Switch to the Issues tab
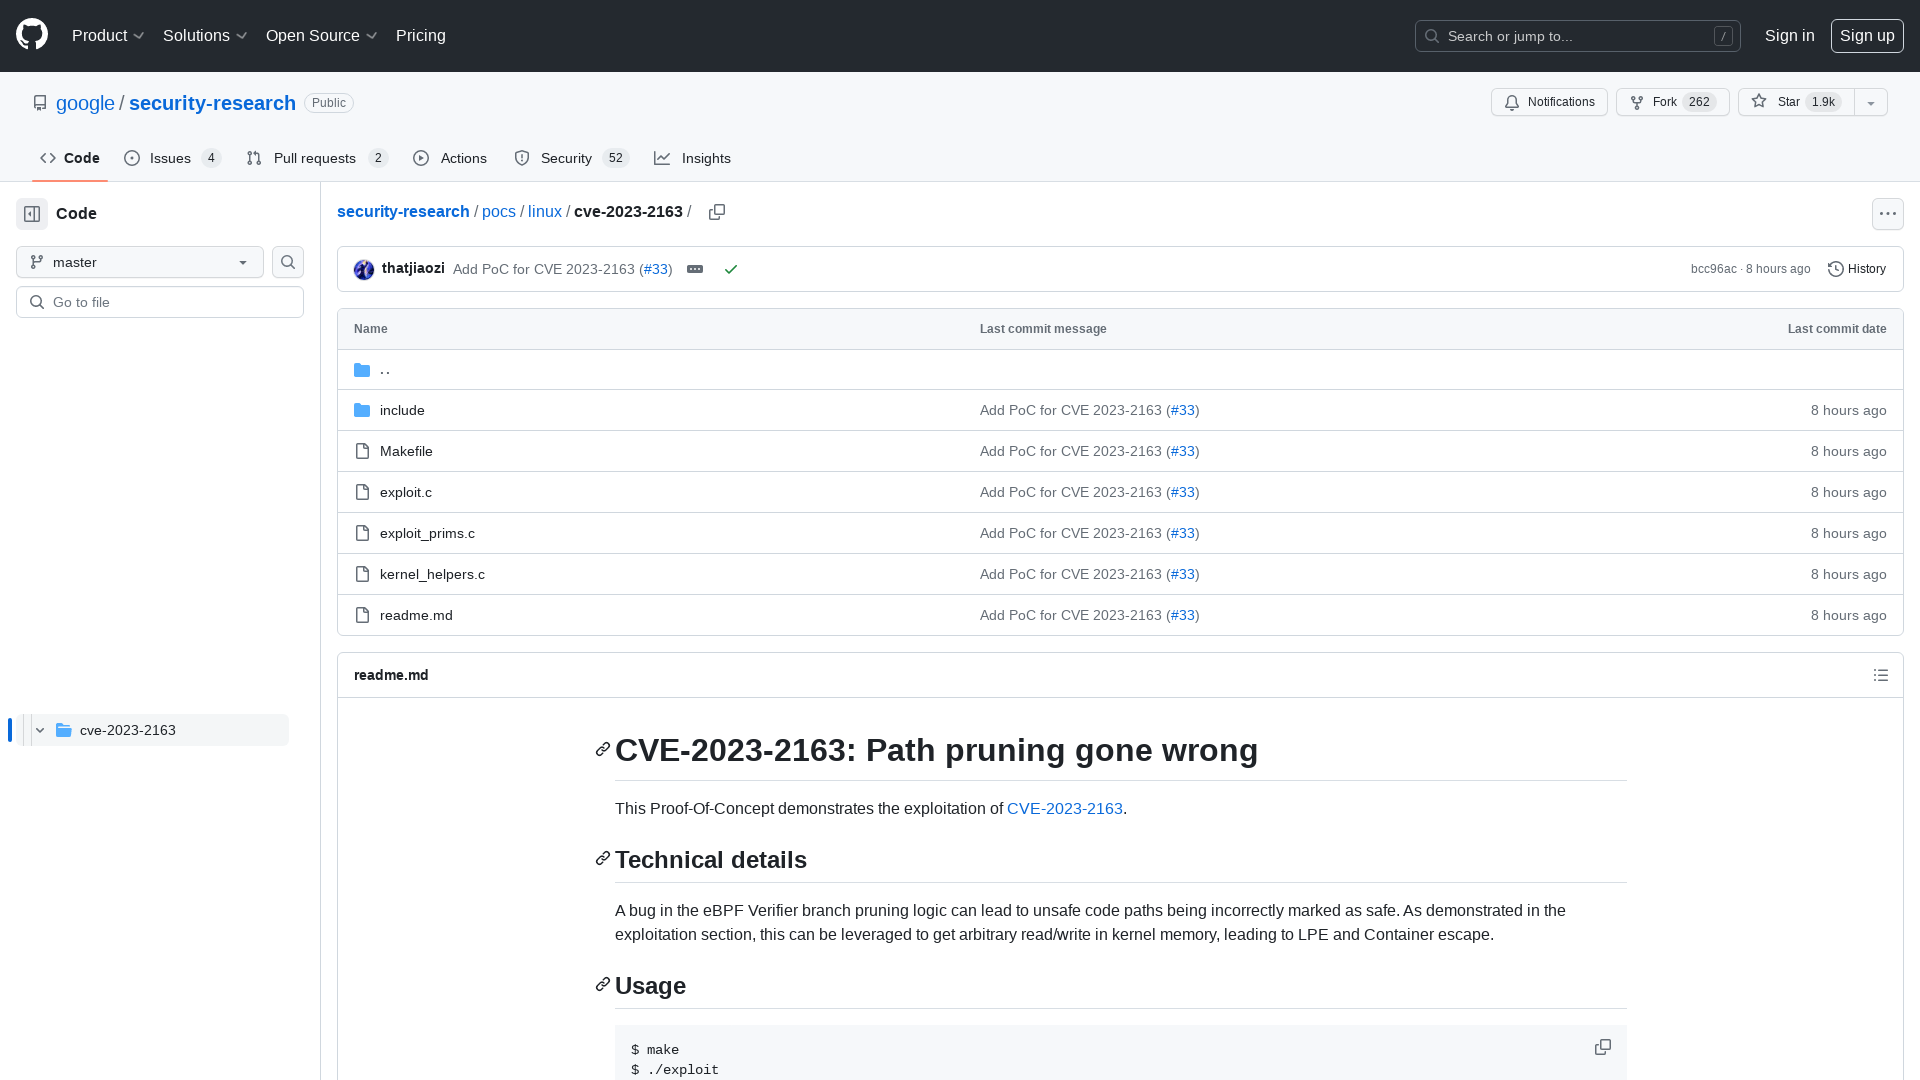1920x1080 pixels. point(172,158)
